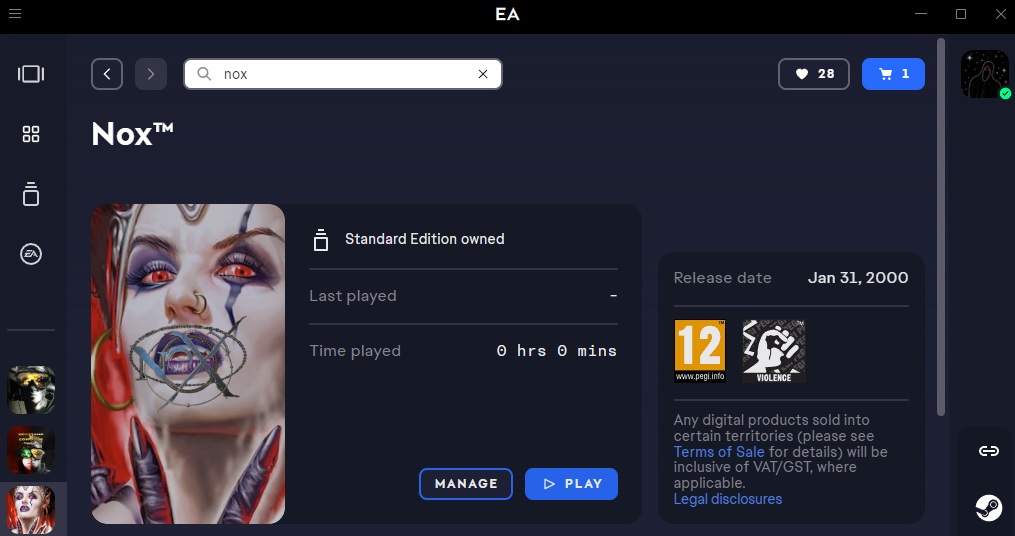Open the shopping cart with 1 item
The width and height of the screenshot is (1015, 536).
pos(893,74)
